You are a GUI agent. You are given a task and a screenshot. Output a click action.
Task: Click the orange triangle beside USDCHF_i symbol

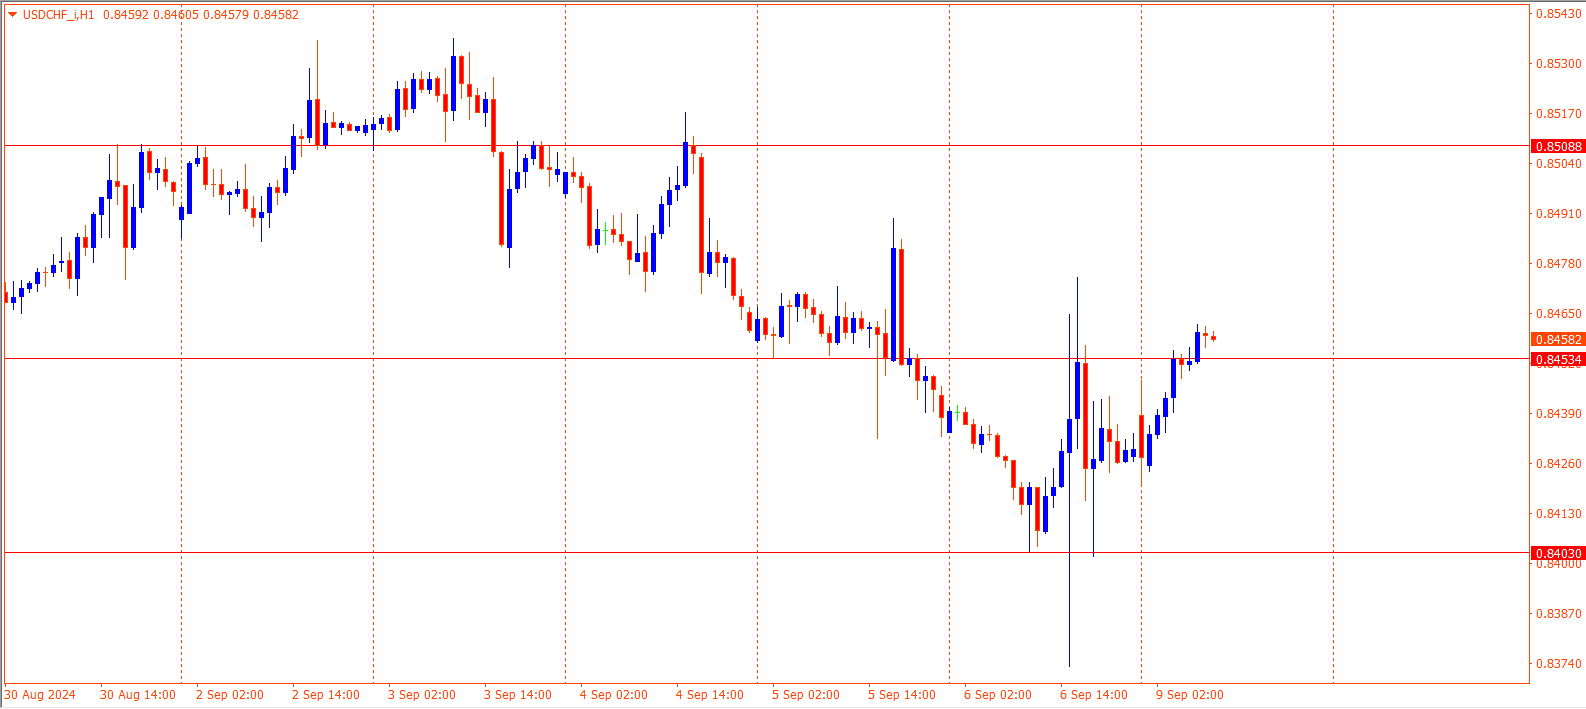pyautogui.click(x=13, y=15)
